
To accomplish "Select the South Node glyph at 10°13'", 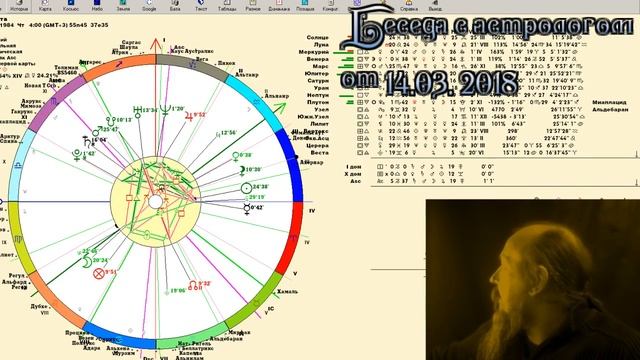I will click(110, 121).
